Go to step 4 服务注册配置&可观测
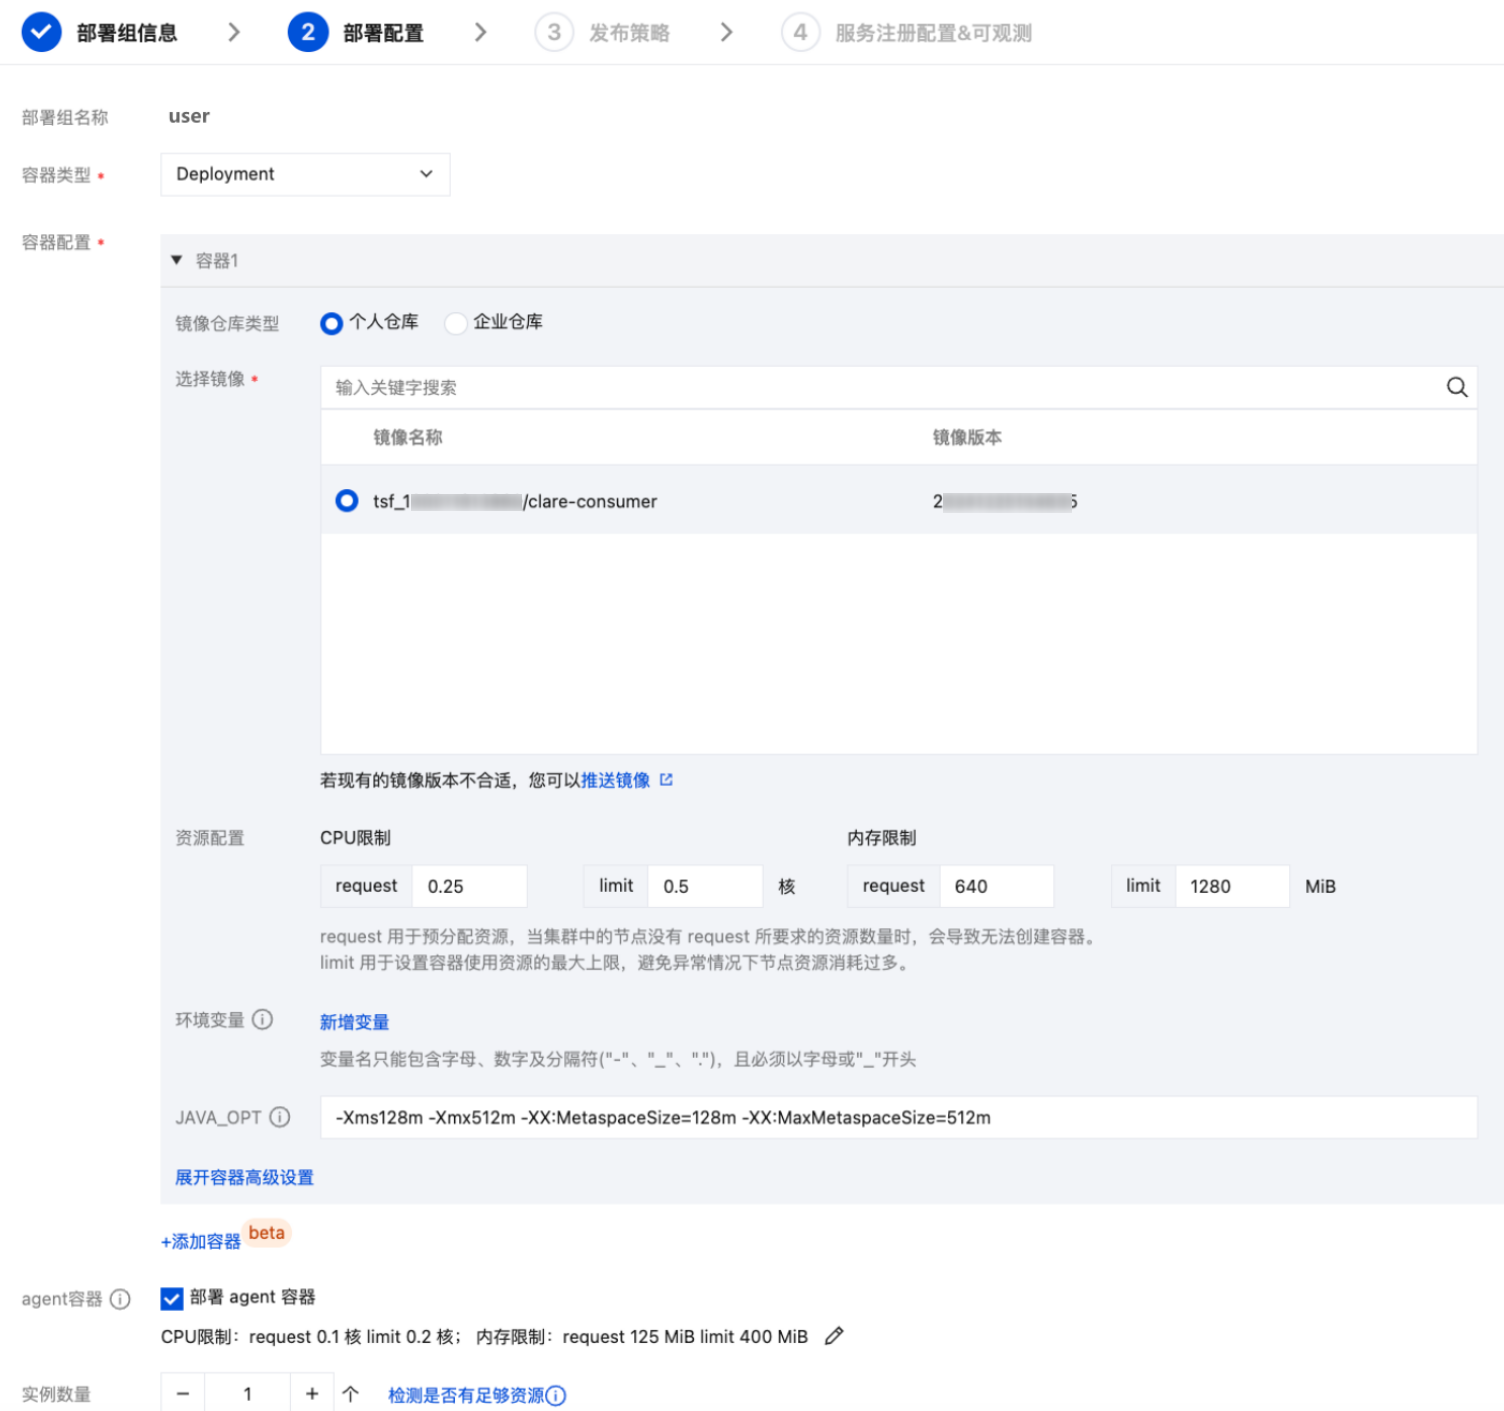The height and width of the screenshot is (1411, 1504). (906, 32)
